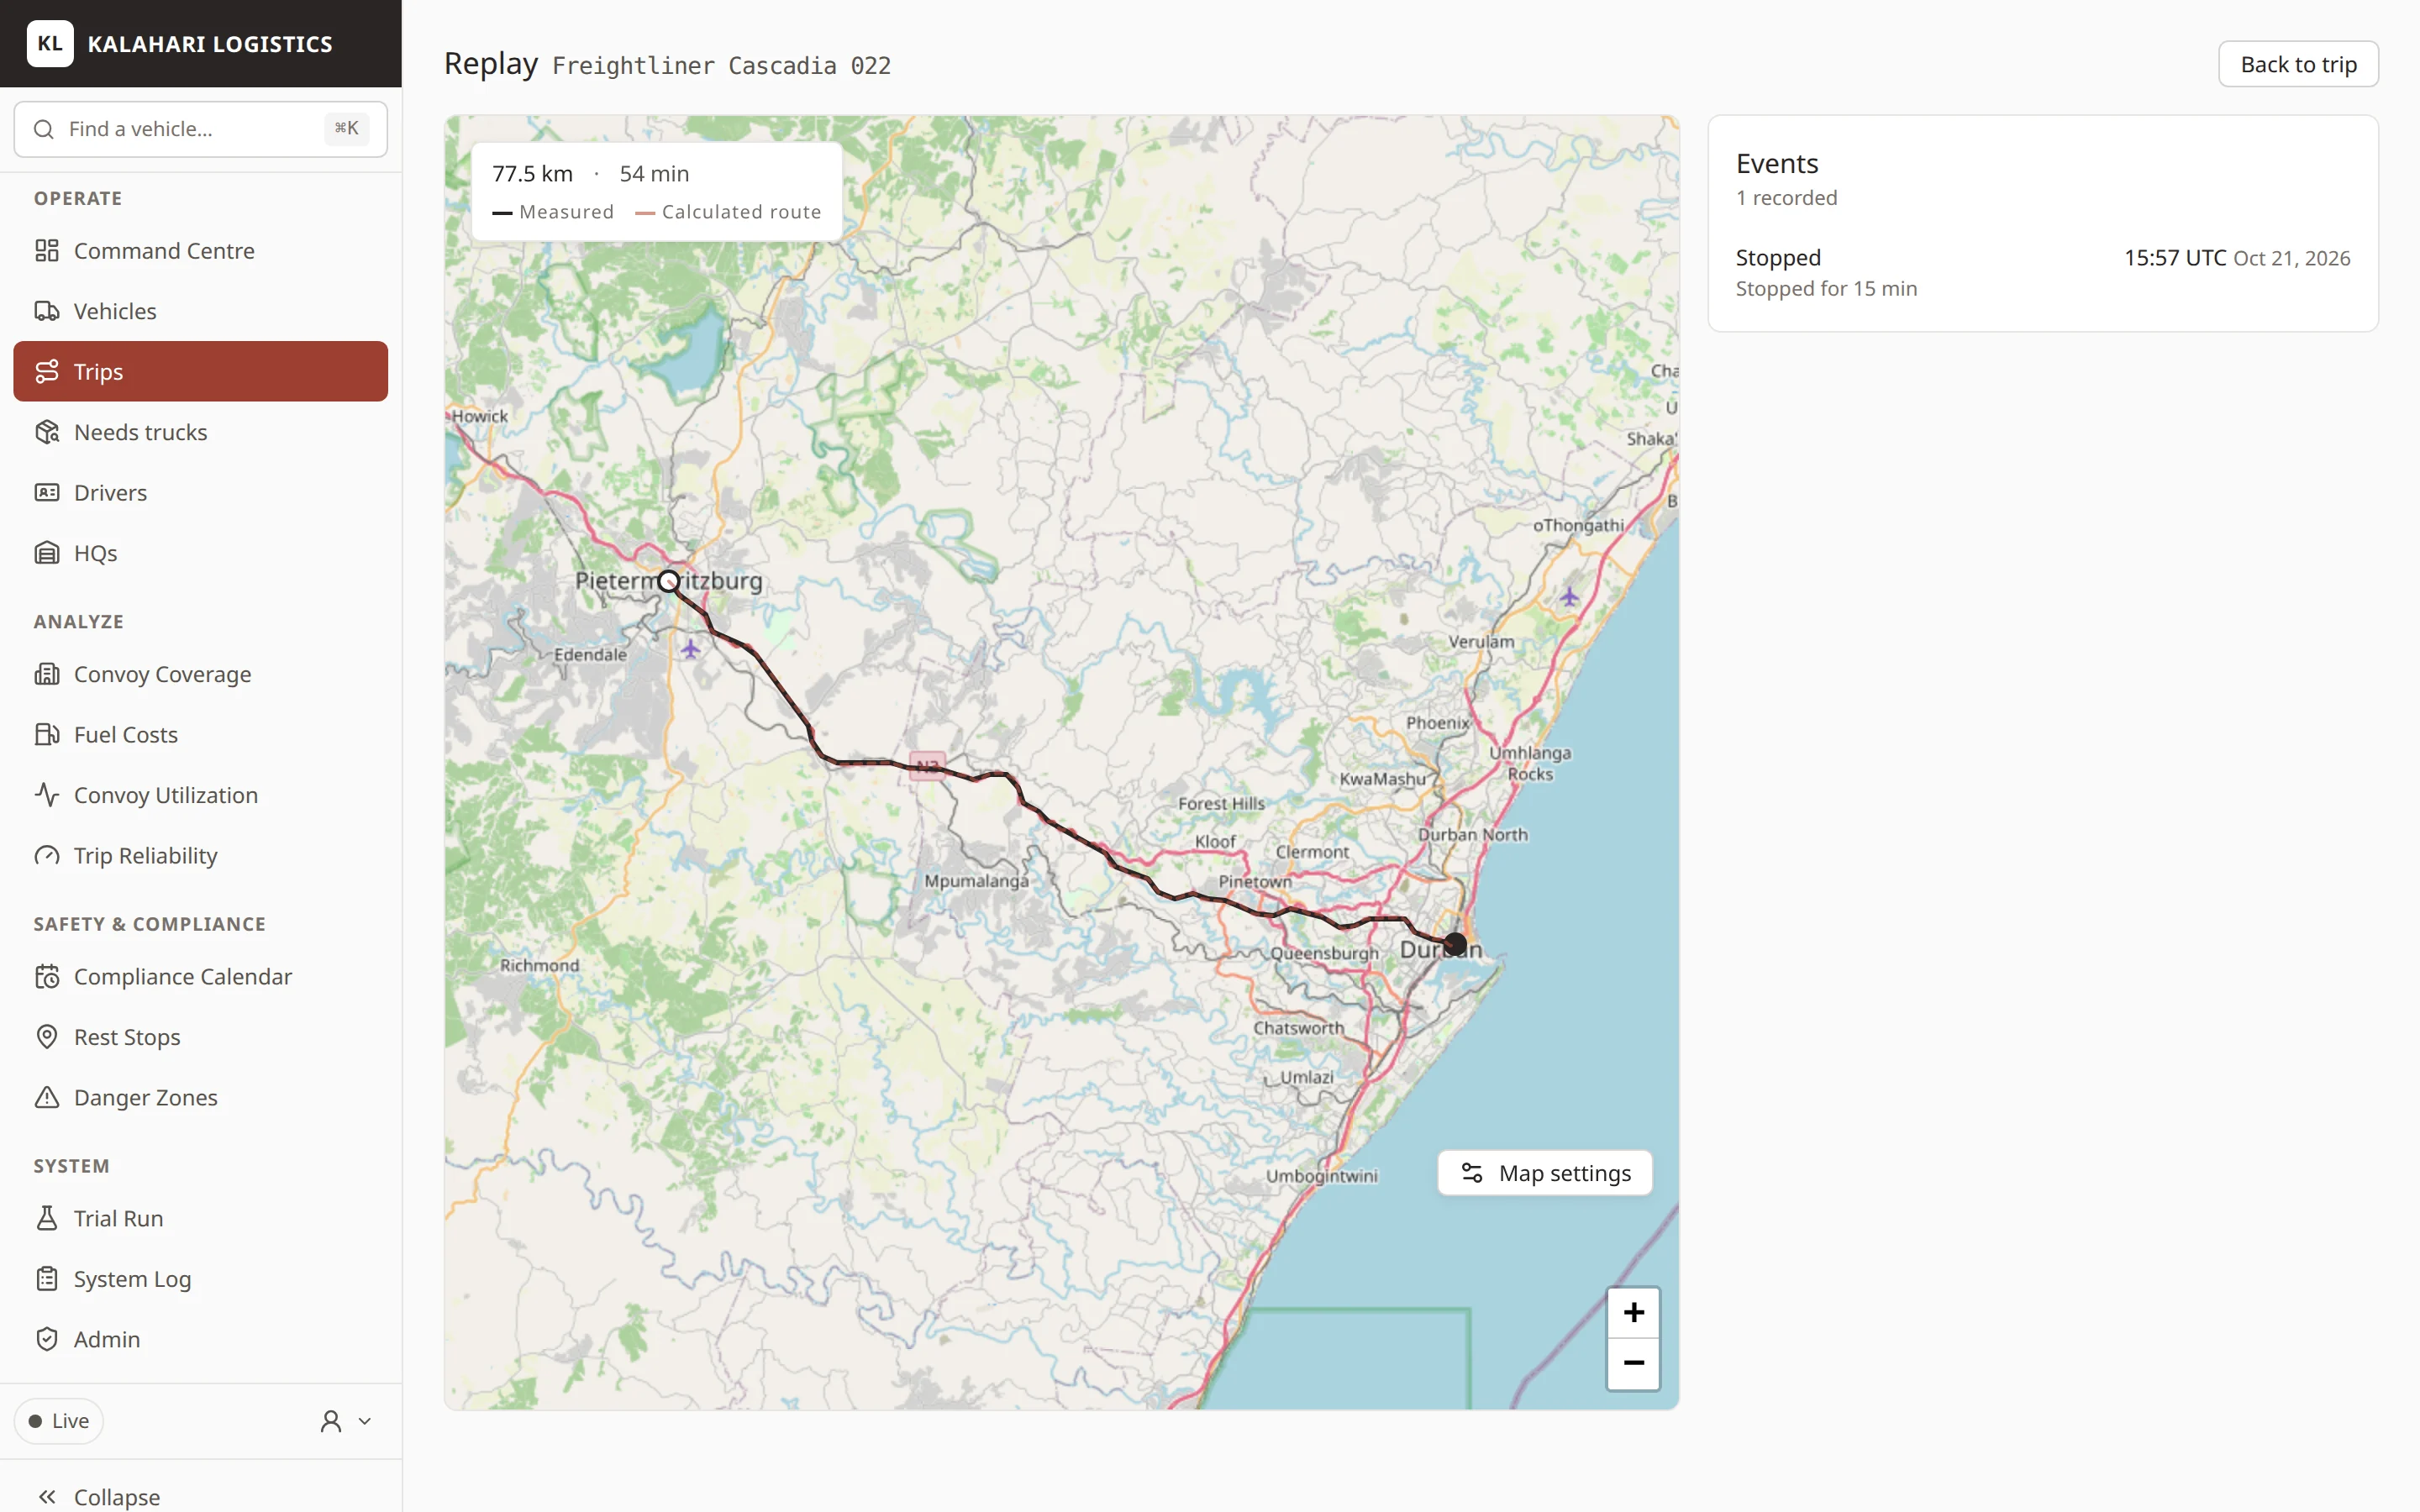Click the Compliance Calendar icon
This screenshot has height=1512, width=2420.
[47, 976]
